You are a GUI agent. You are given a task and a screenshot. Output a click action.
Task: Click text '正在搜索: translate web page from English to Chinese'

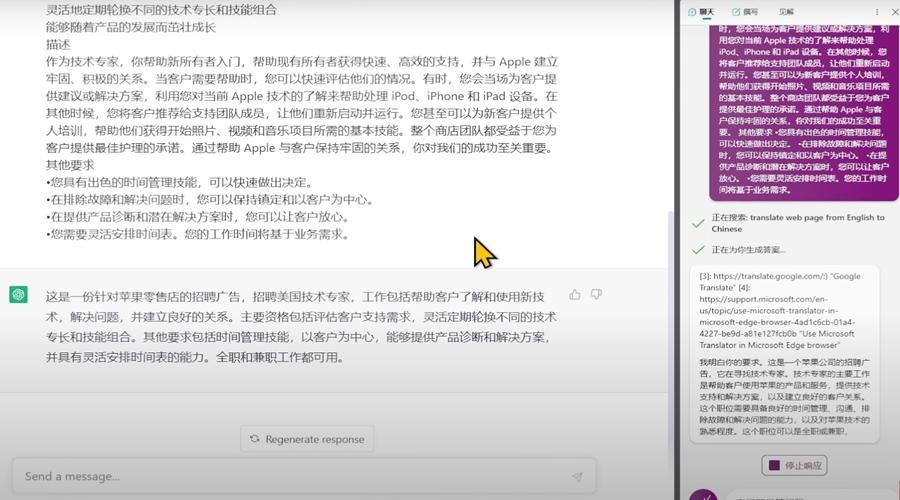[798, 223]
